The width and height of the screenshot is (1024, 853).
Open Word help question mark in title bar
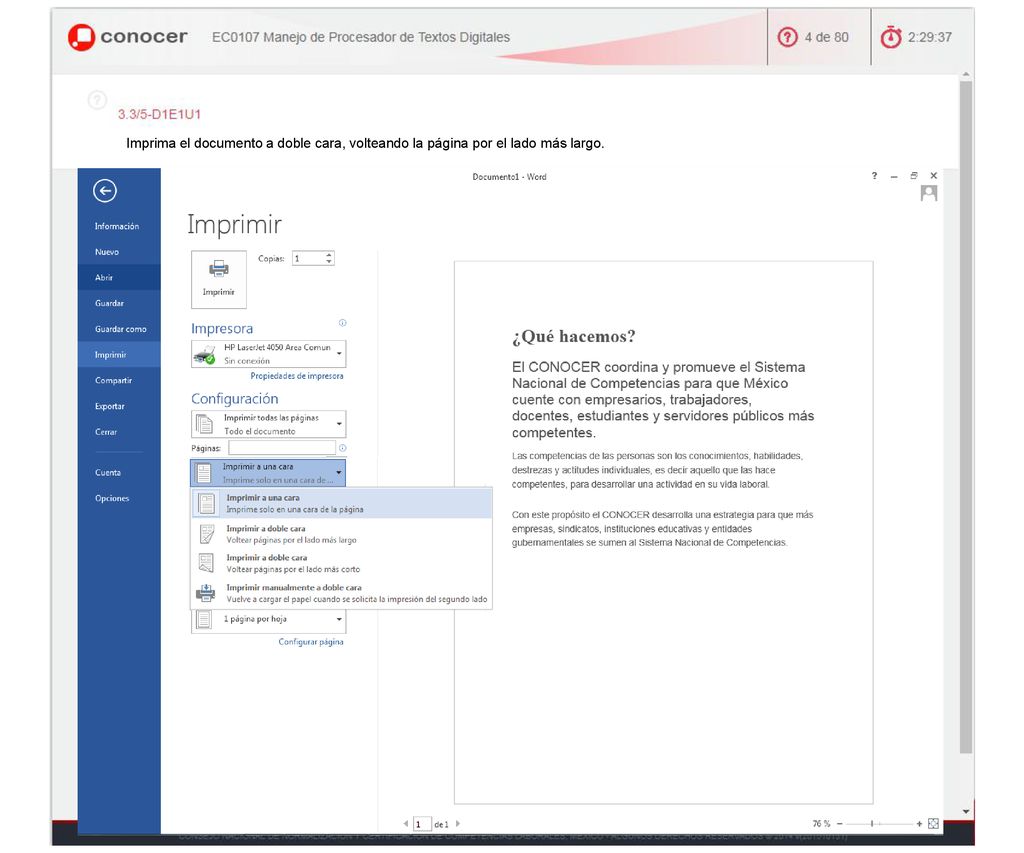coord(874,176)
